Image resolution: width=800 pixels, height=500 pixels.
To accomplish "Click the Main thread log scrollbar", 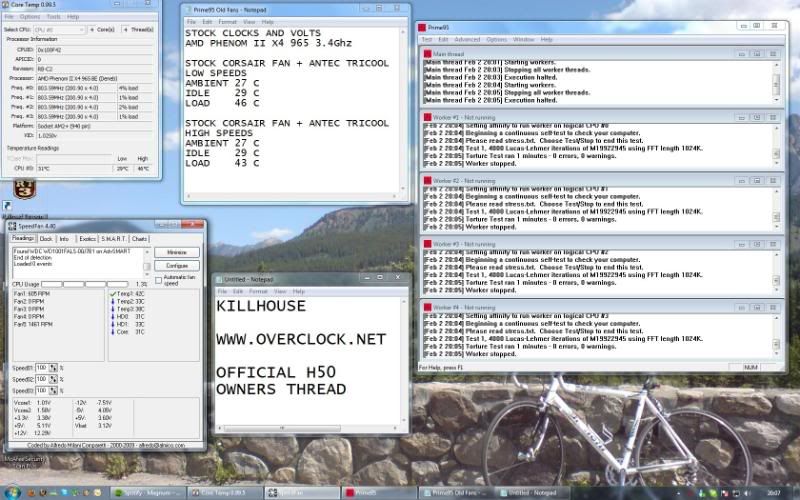I will tap(777, 82).
